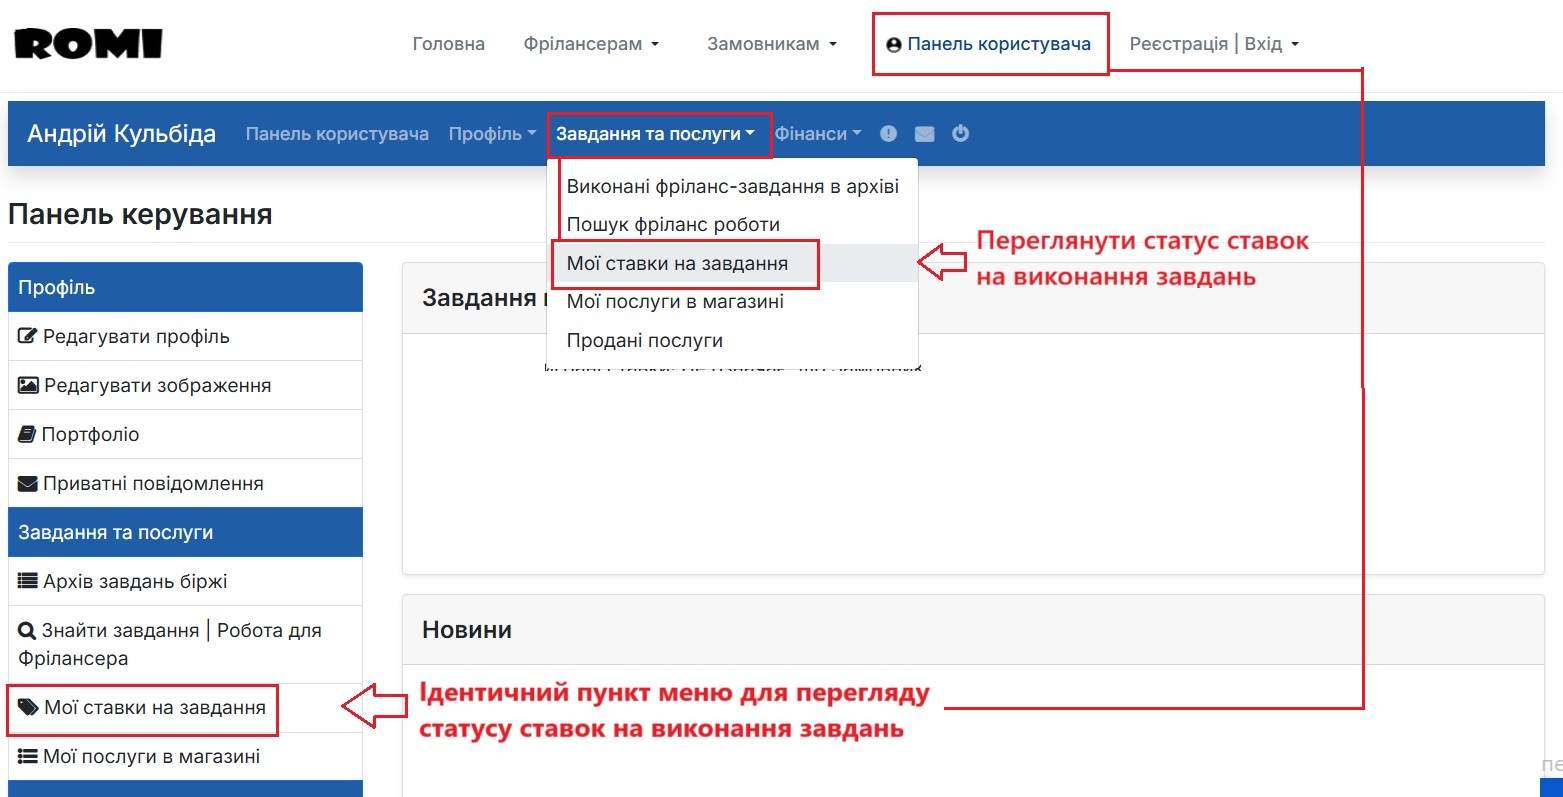1563x797 pixels.
Task: Click the envelope icon beside Приватні повідомлення
Action: (x=26, y=482)
